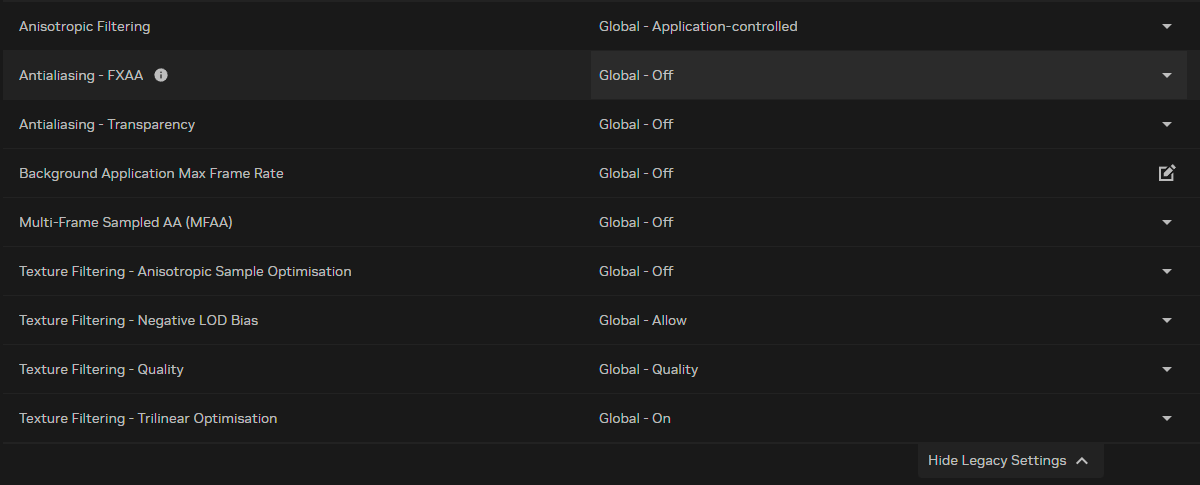Click Global - Off value for Antialiasing - FXAA
The width and height of the screenshot is (1200, 485).
(636, 75)
